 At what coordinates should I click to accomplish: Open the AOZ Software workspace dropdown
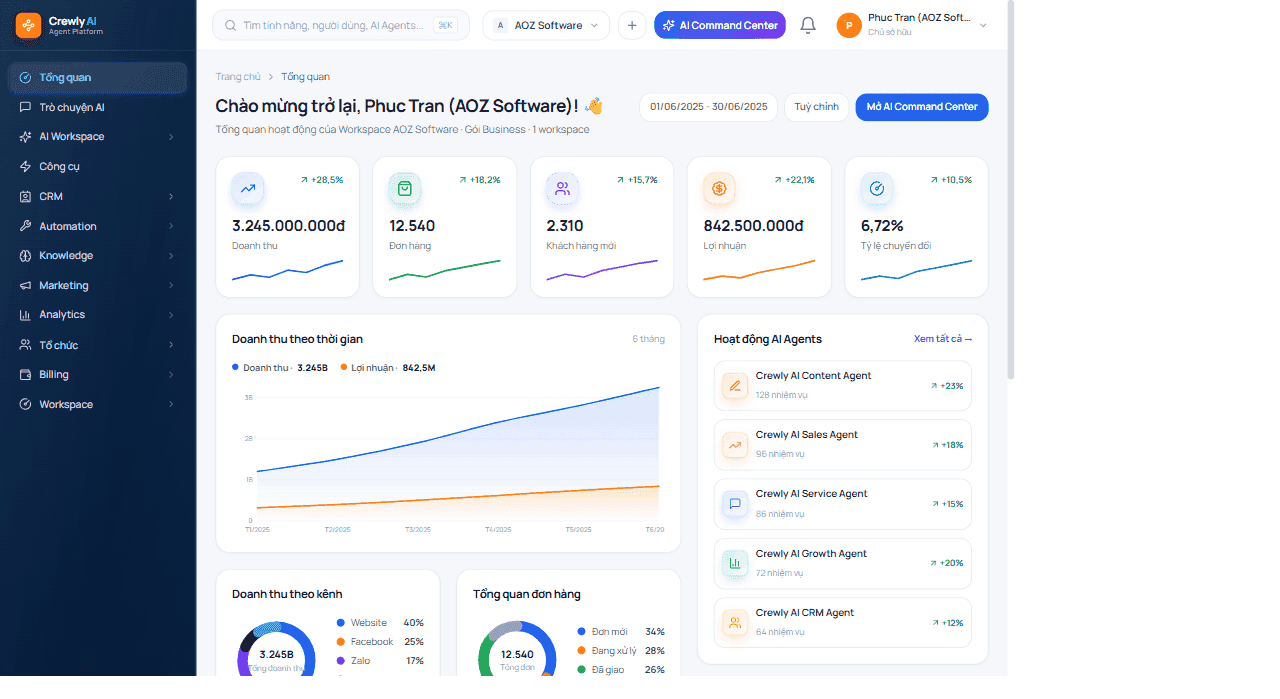(546, 25)
